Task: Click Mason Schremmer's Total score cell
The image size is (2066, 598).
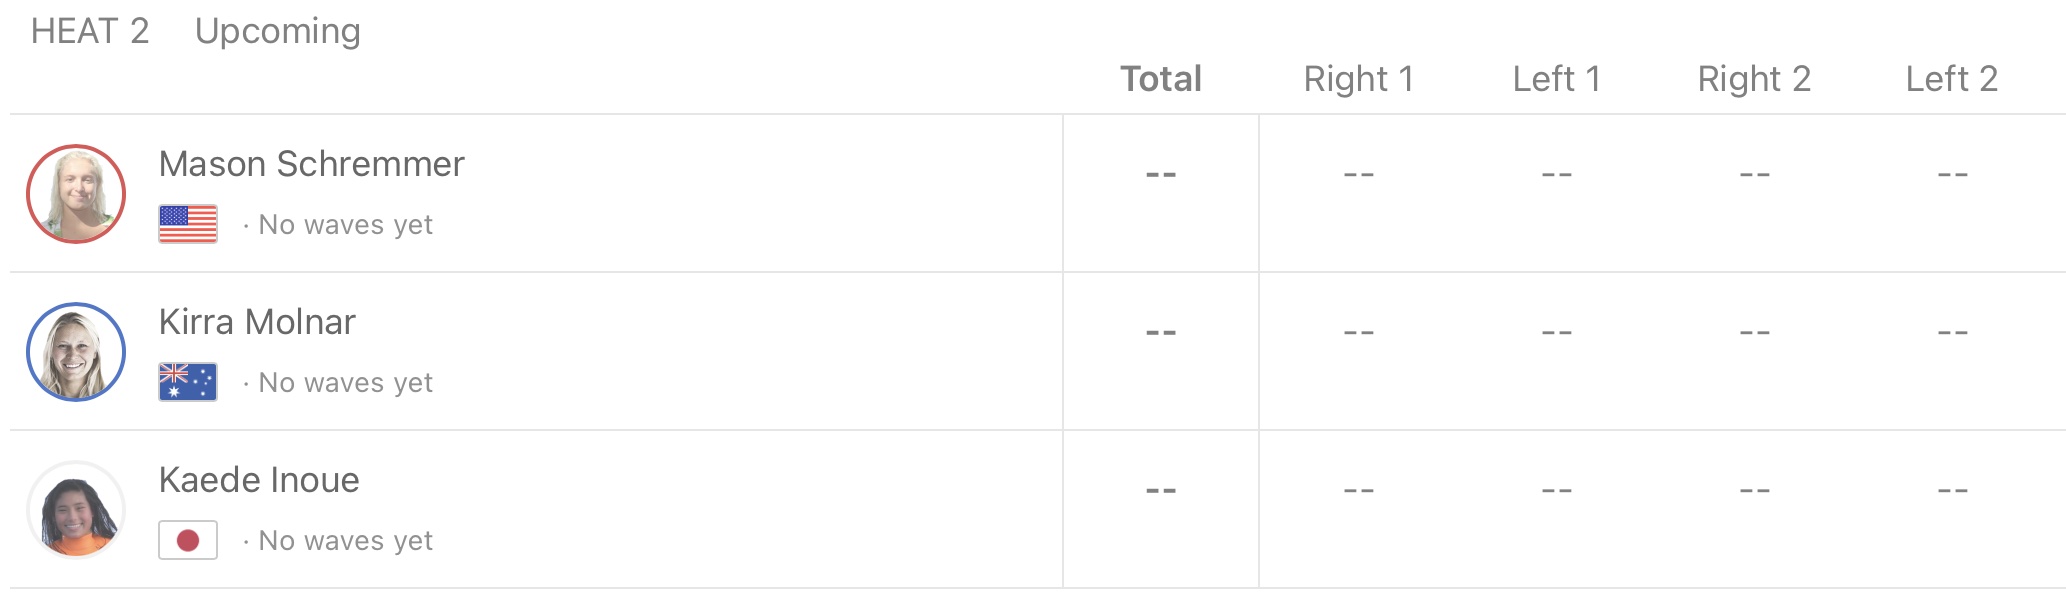Action: tap(1160, 175)
